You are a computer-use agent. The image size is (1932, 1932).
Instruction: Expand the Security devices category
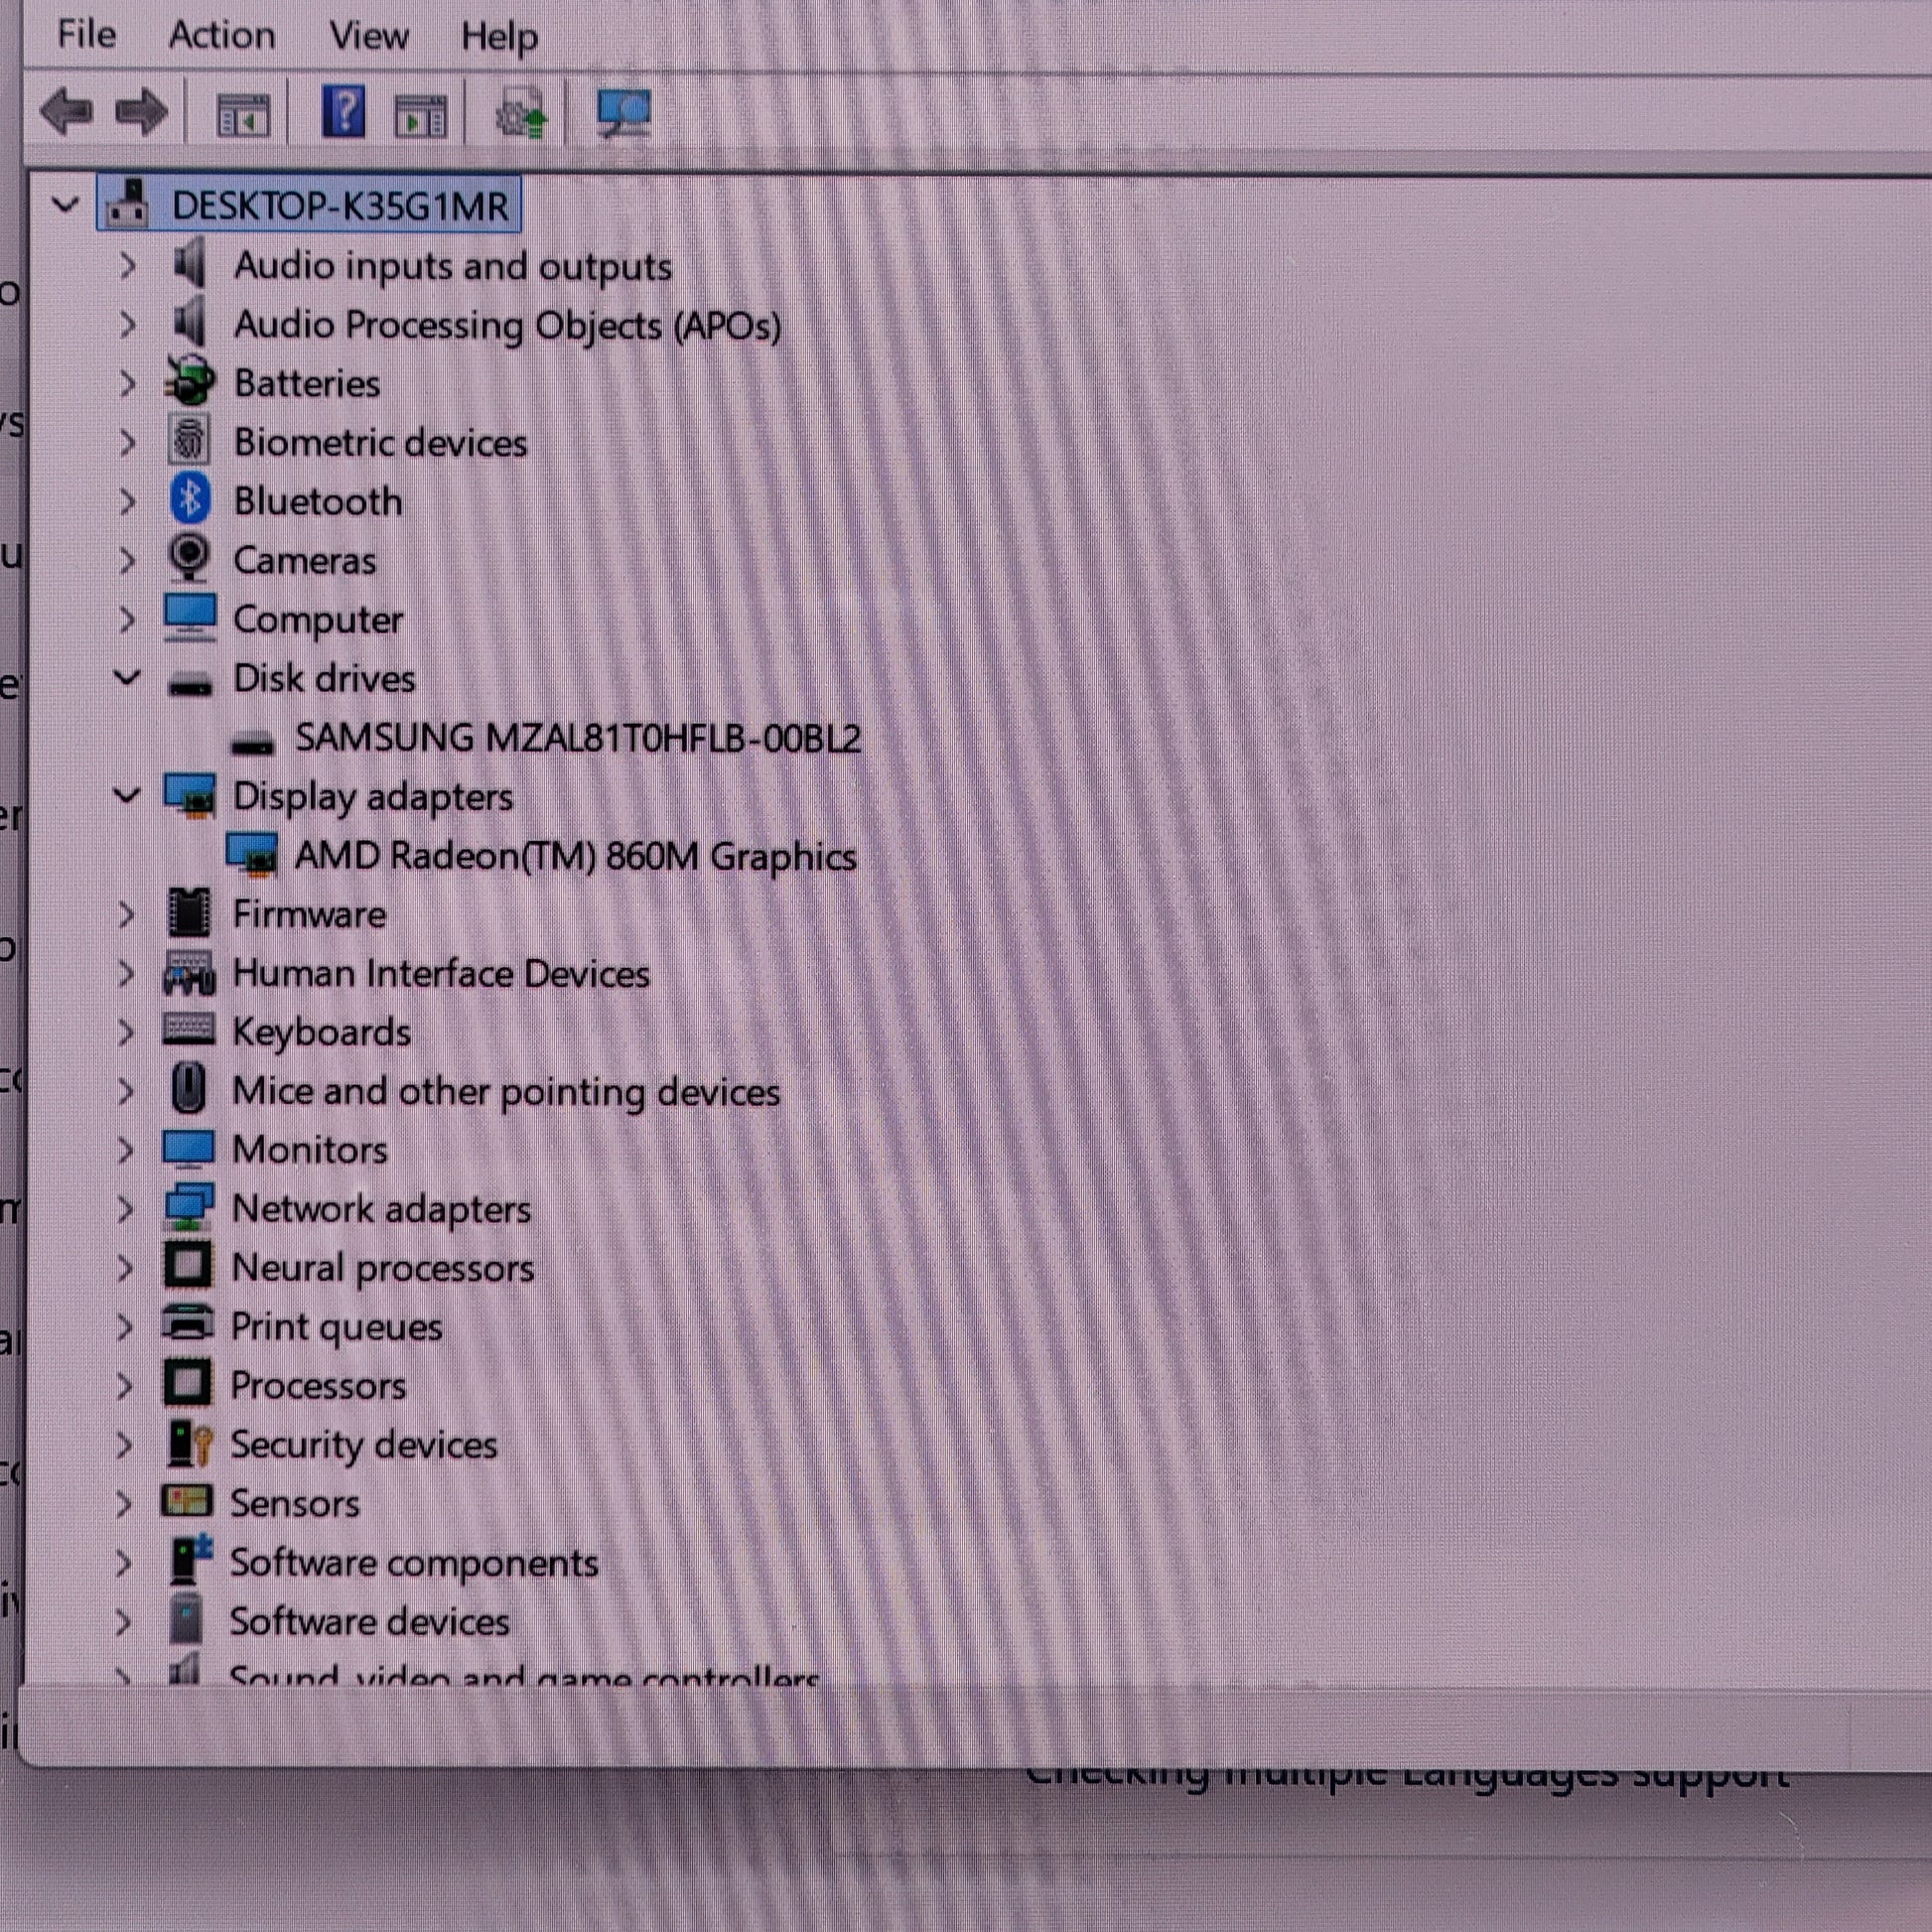tap(124, 1445)
